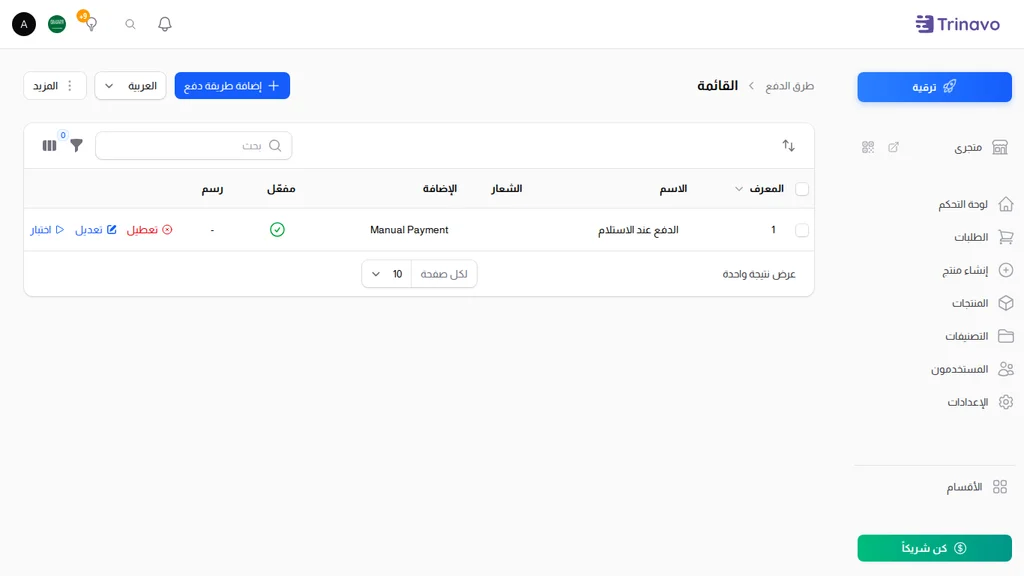Open the user avatar A menu
The height and width of the screenshot is (576, 1024).
tap(24, 24)
